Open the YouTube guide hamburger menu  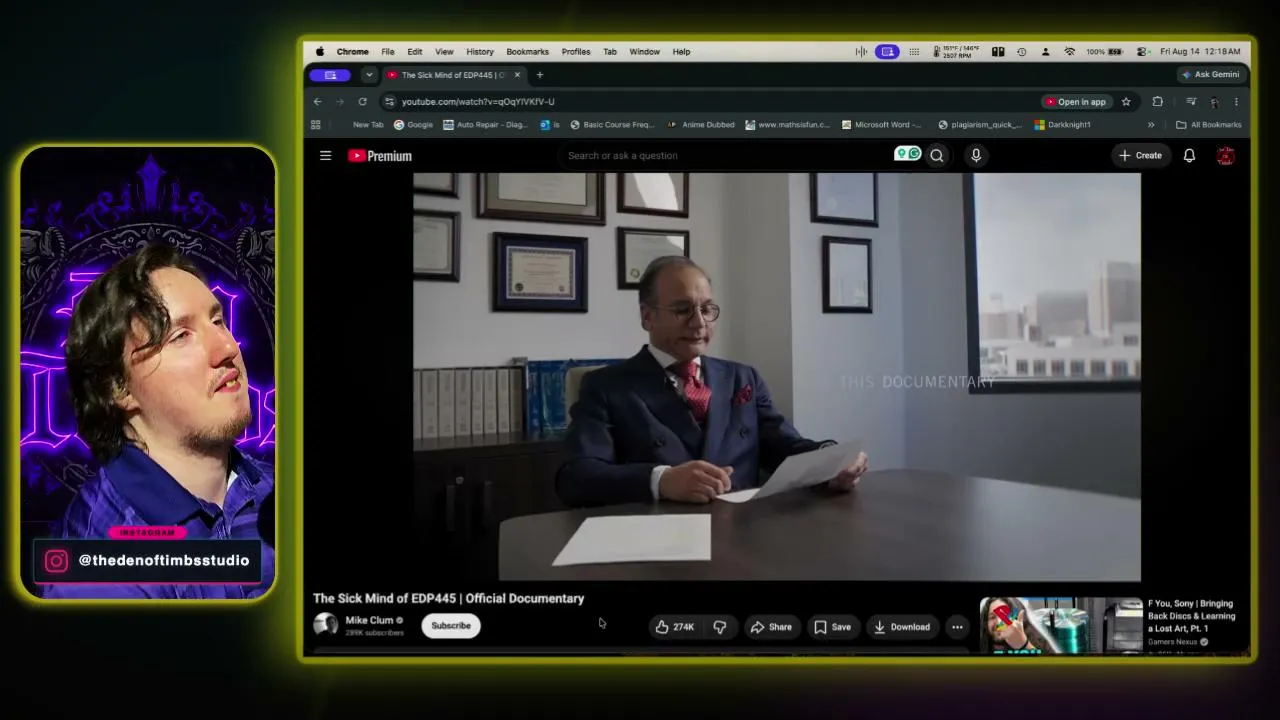click(325, 155)
